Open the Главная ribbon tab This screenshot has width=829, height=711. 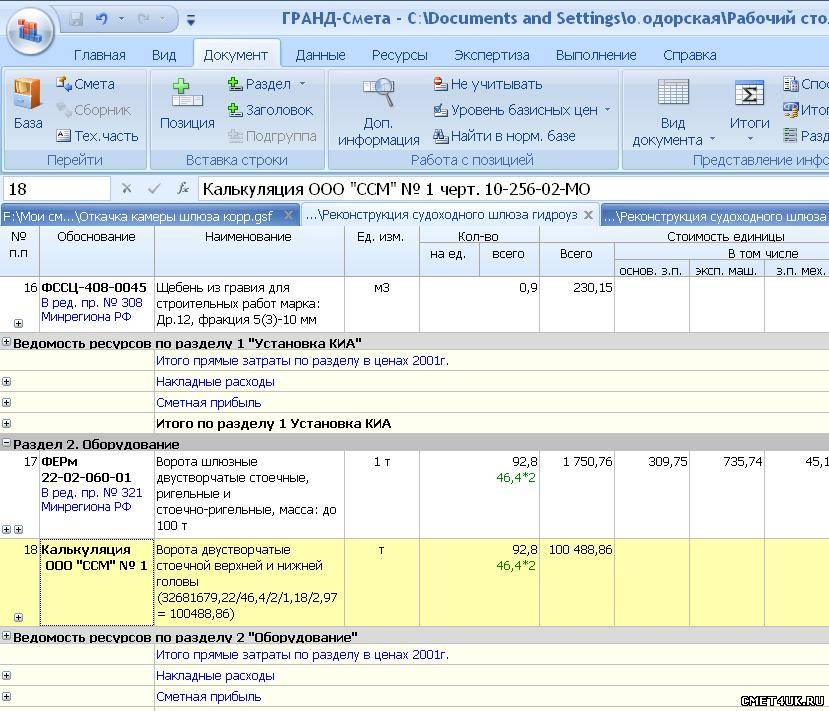tap(100, 55)
